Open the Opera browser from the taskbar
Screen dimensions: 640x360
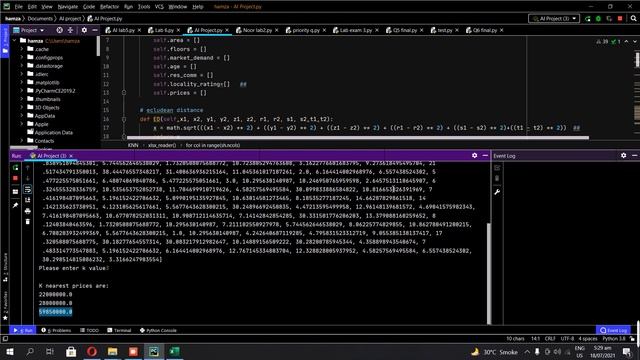point(92,351)
